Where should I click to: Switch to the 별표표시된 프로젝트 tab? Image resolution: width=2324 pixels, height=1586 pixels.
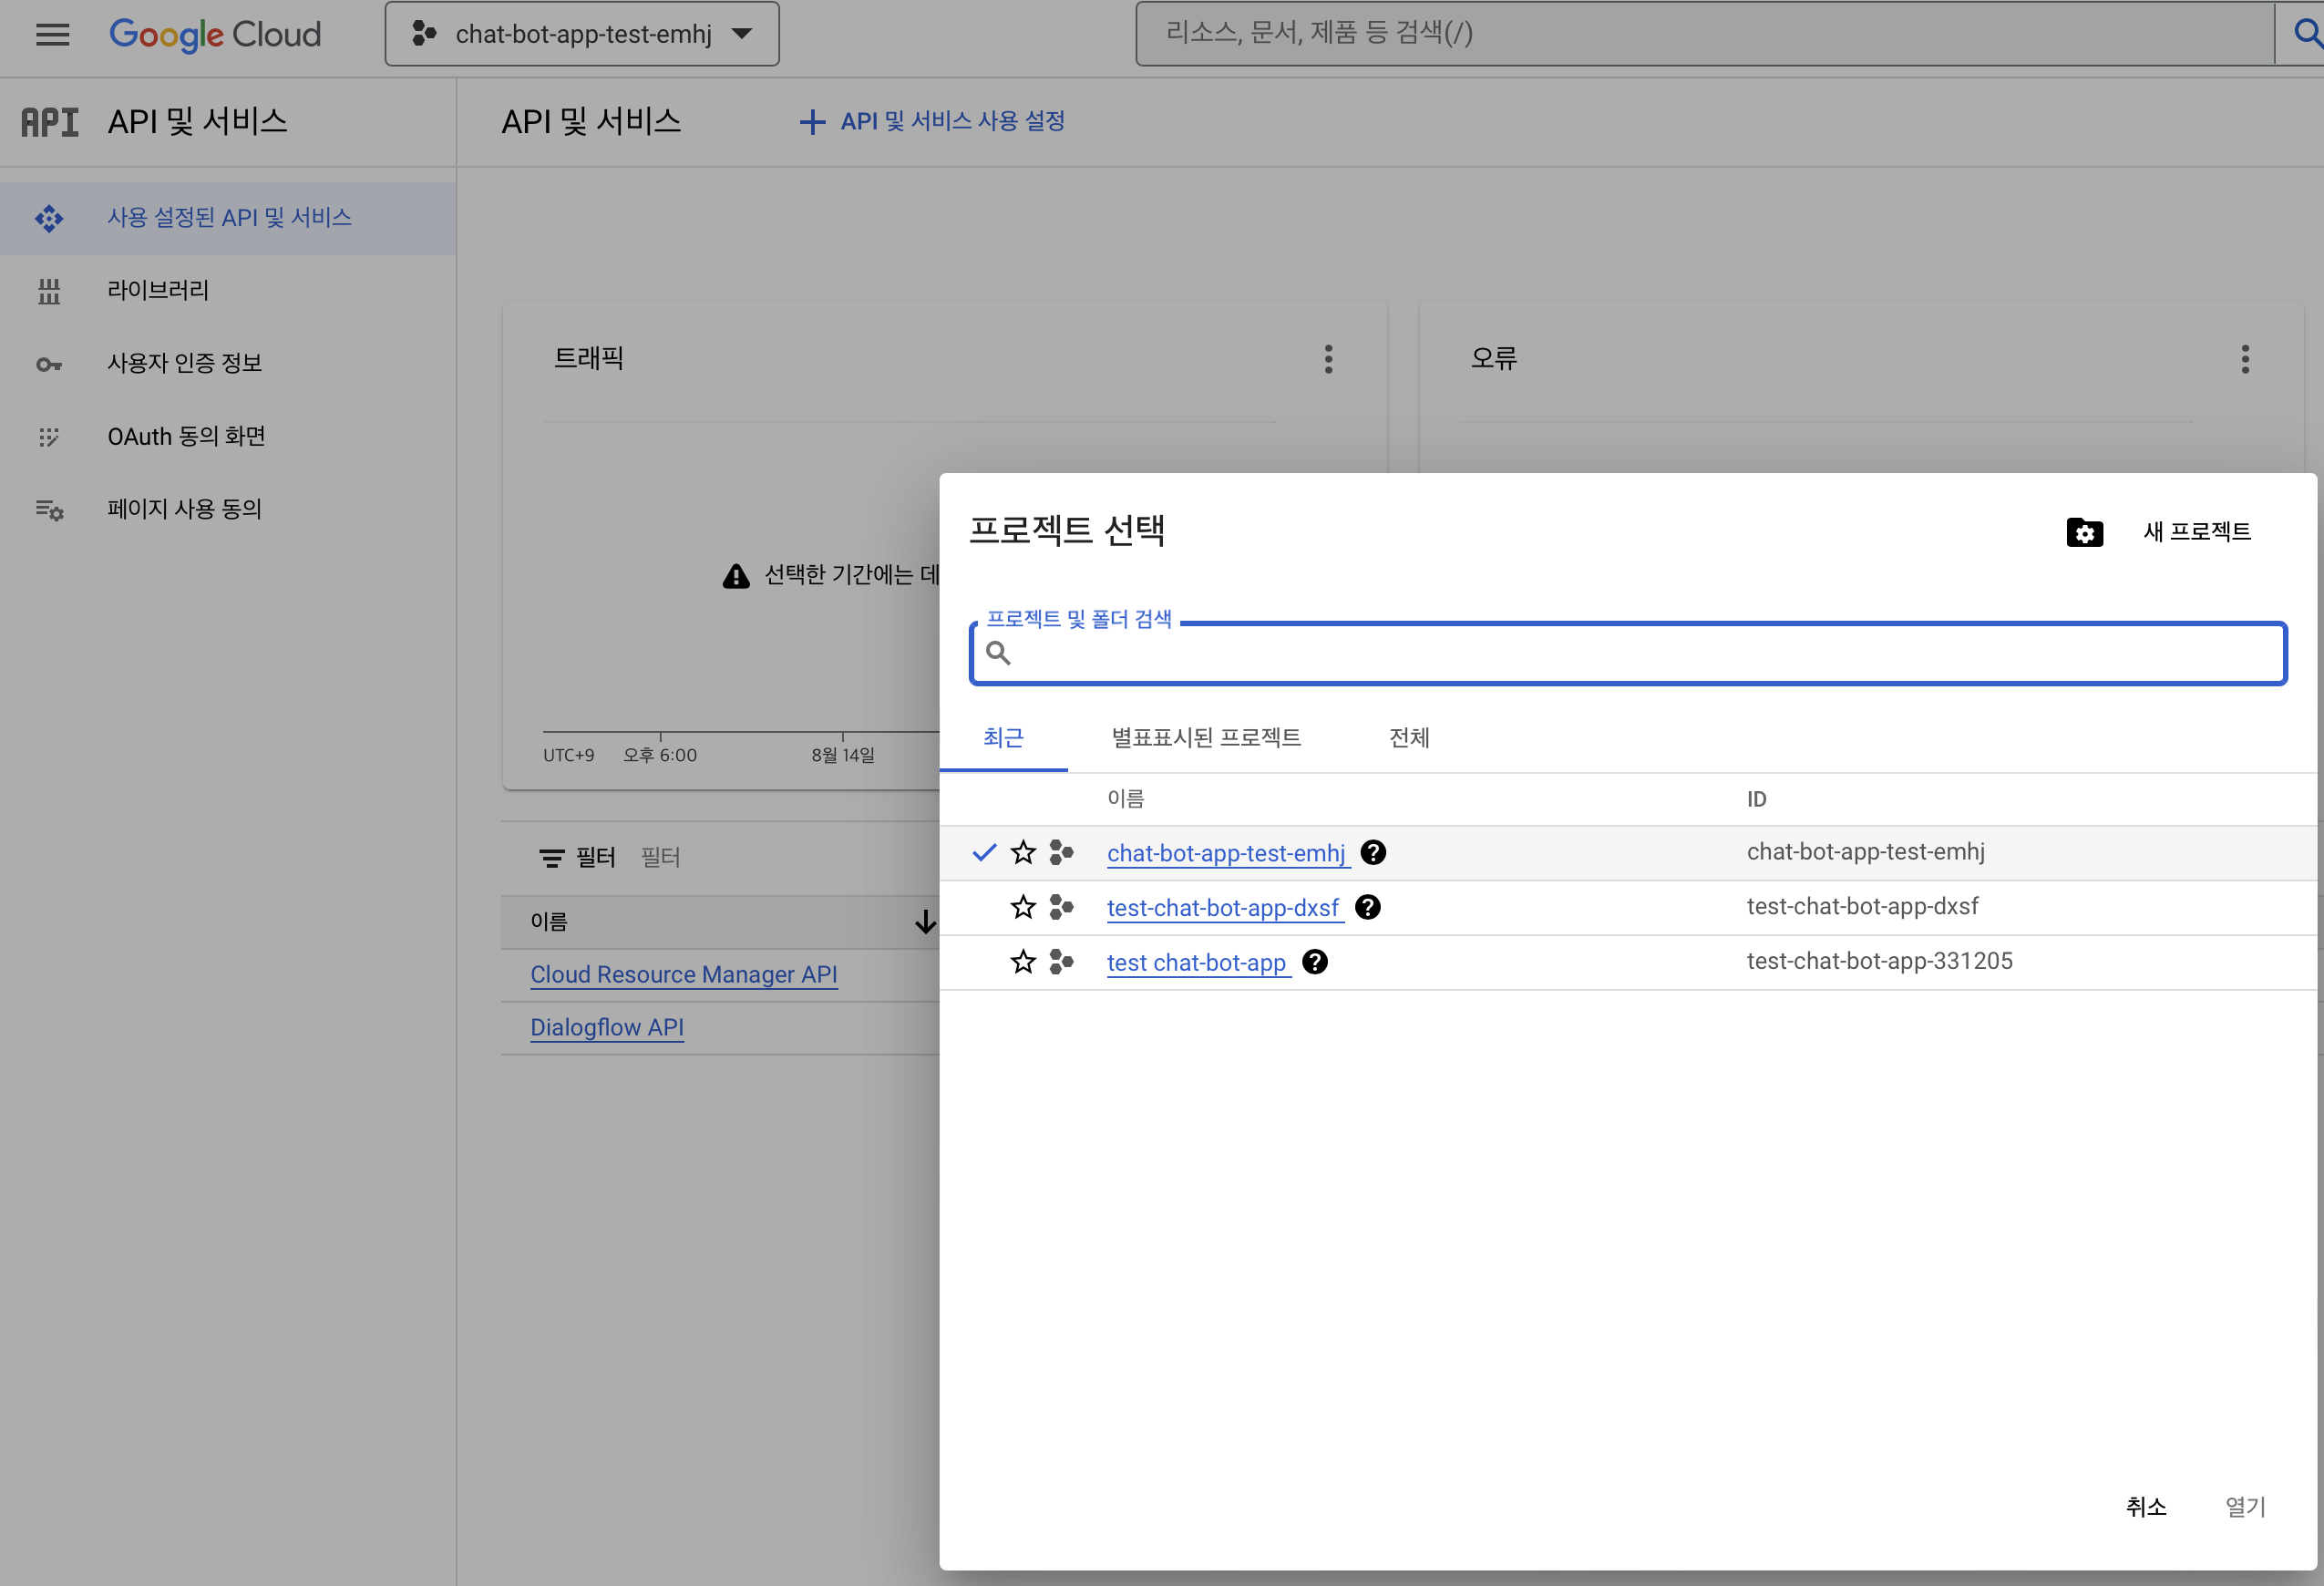coord(1205,738)
